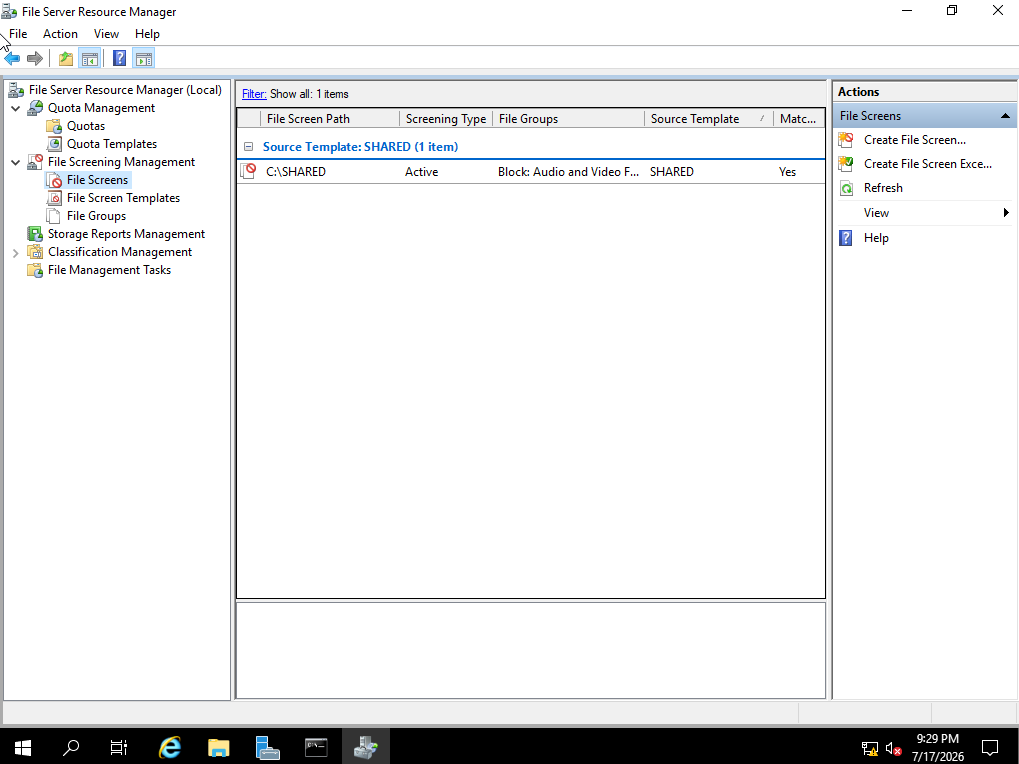The image size is (1019, 764).
Task: Expand the Classification Management tree node
Action: [x=16, y=253]
